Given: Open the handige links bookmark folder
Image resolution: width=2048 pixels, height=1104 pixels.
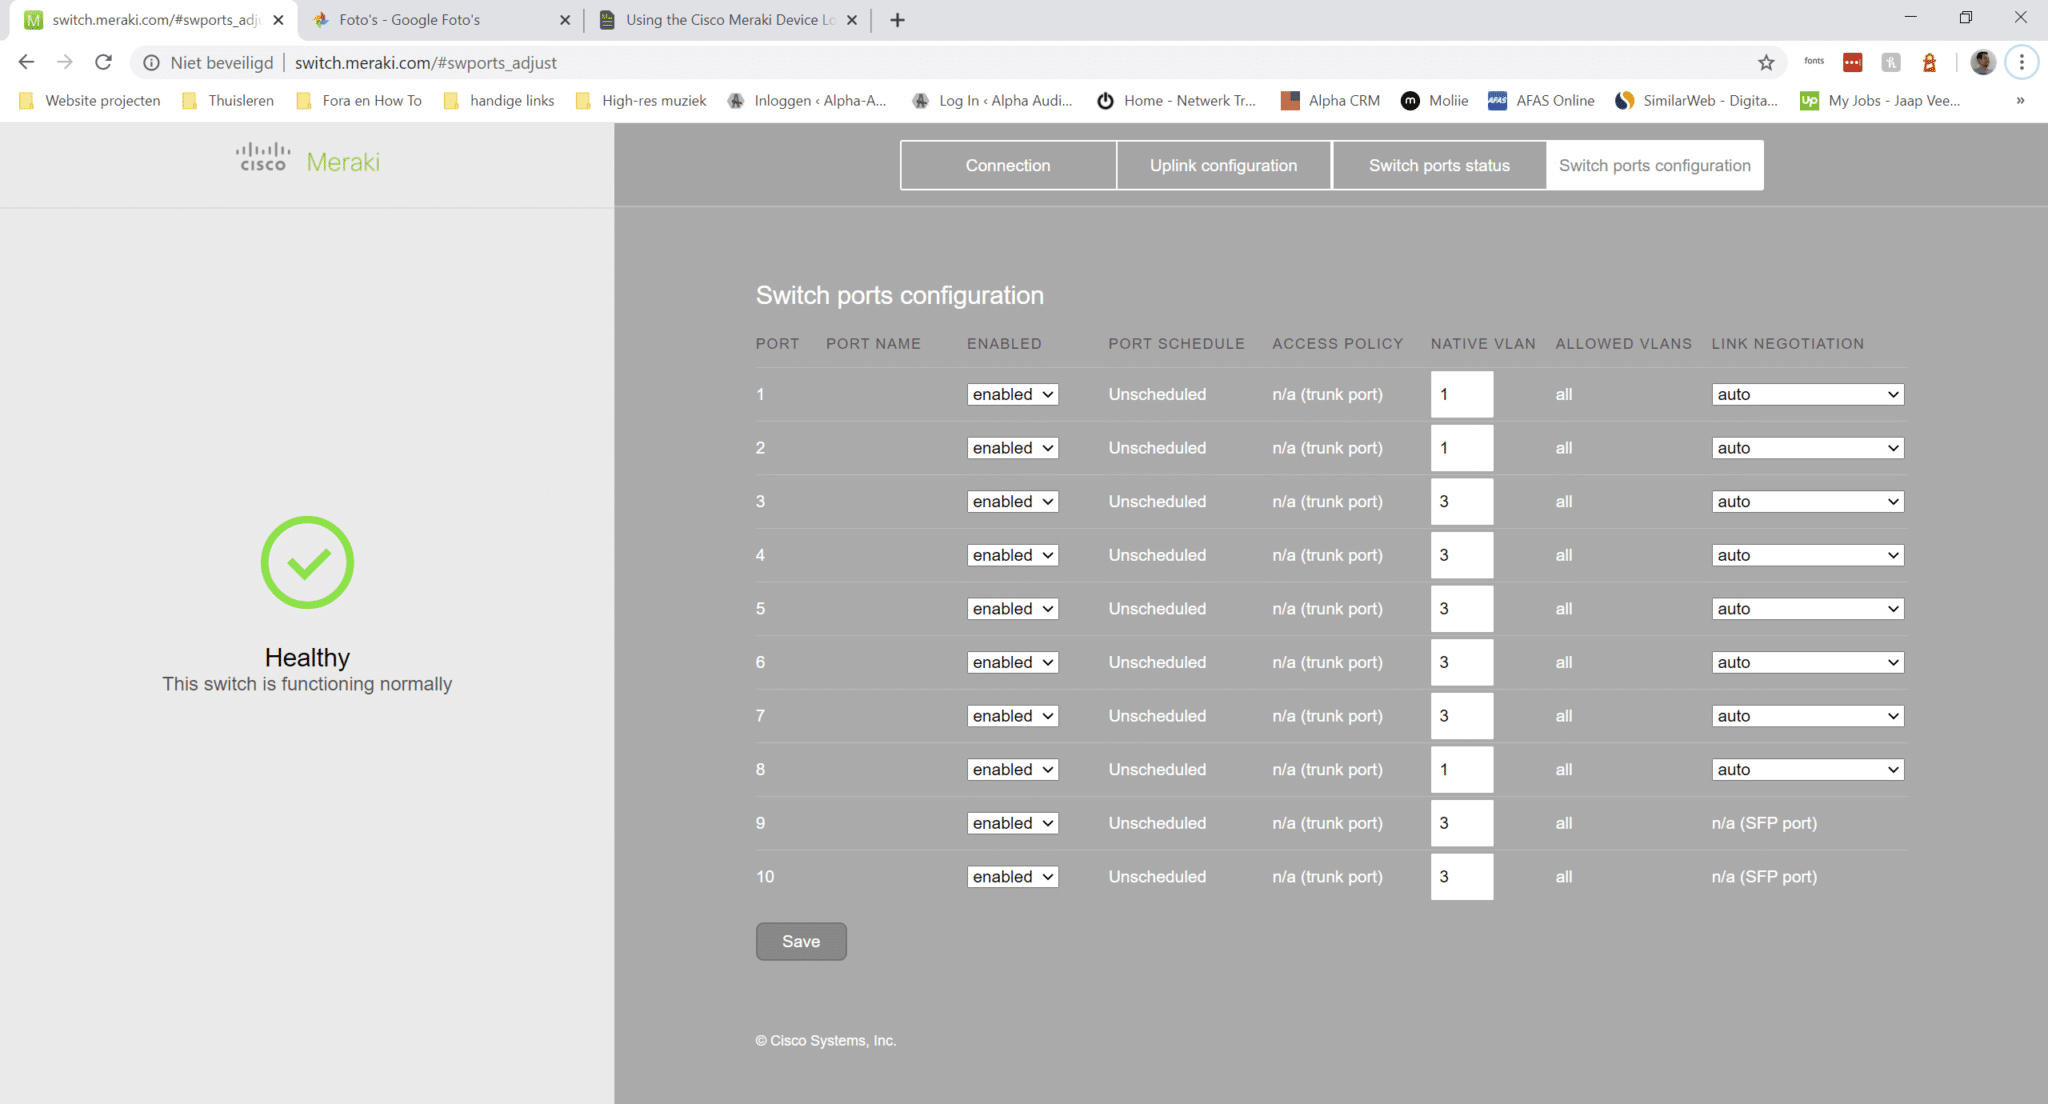Looking at the screenshot, I should pos(499,100).
